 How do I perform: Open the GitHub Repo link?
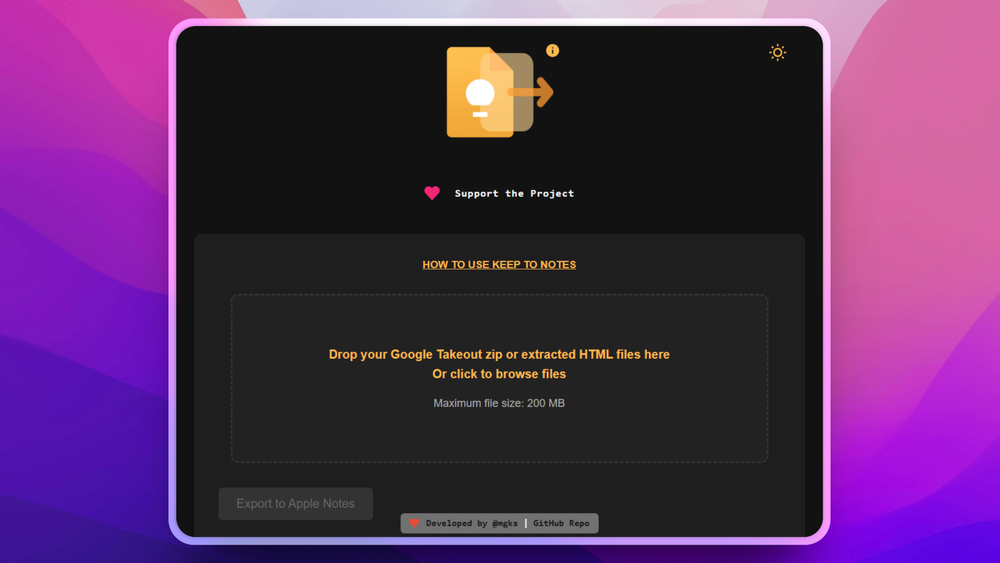pos(561,523)
